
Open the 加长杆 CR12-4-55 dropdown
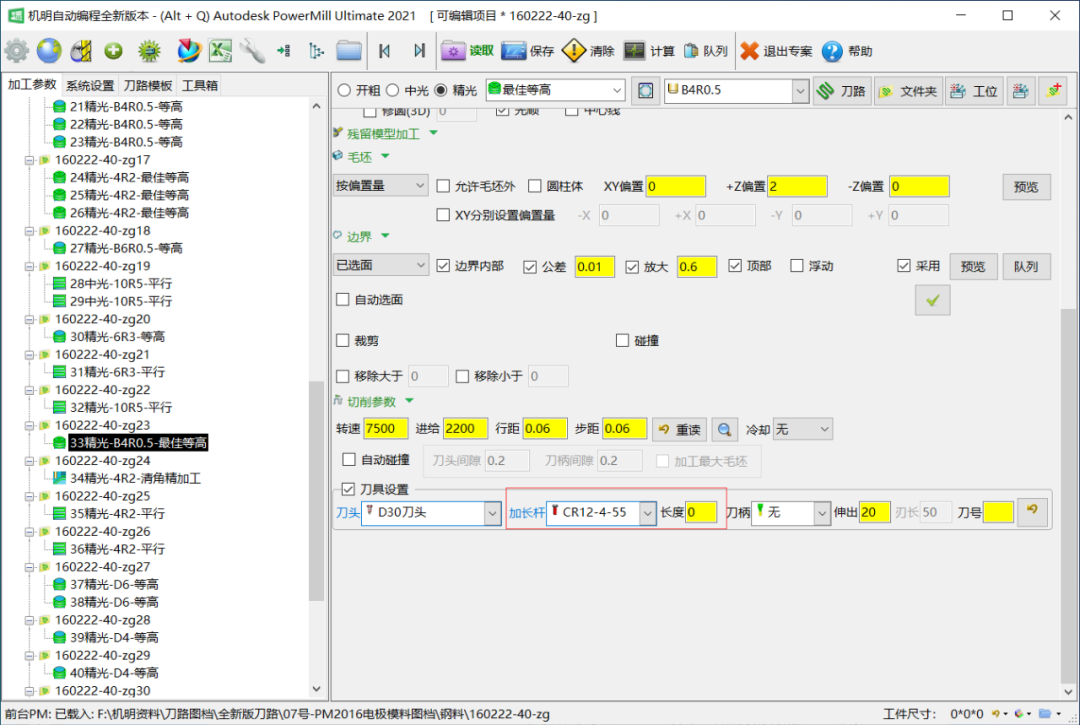(x=646, y=513)
